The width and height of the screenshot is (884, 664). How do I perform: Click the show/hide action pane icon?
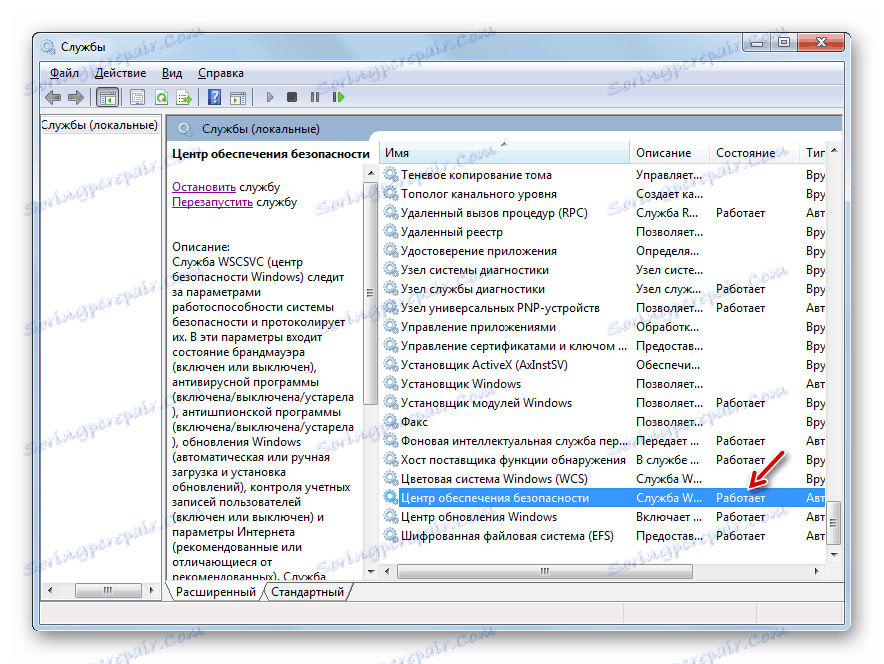tap(238, 98)
